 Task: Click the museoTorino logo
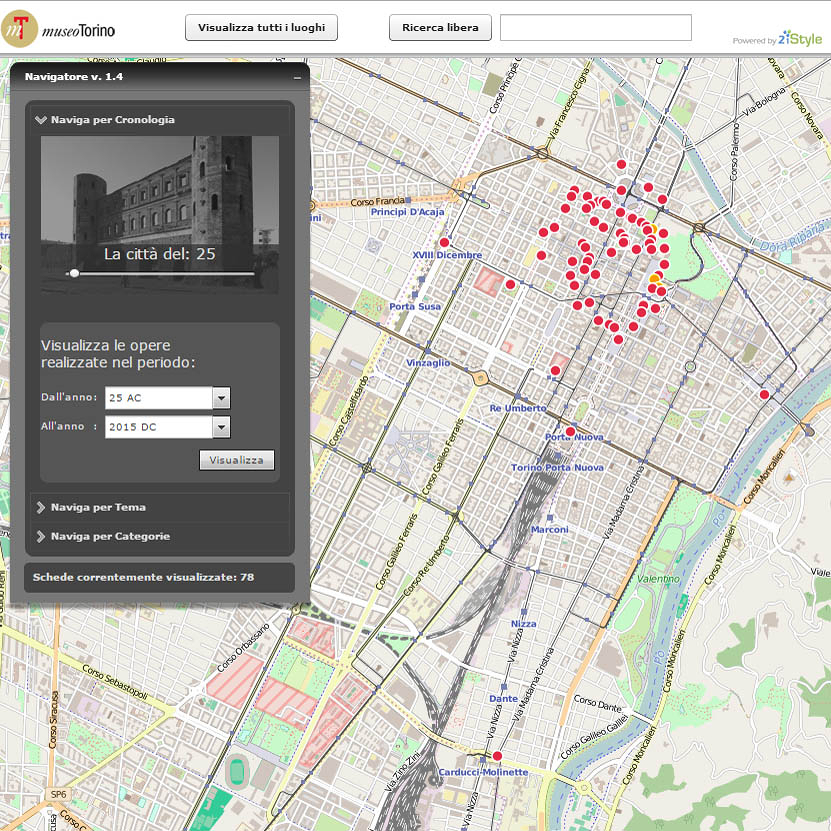click(58, 29)
